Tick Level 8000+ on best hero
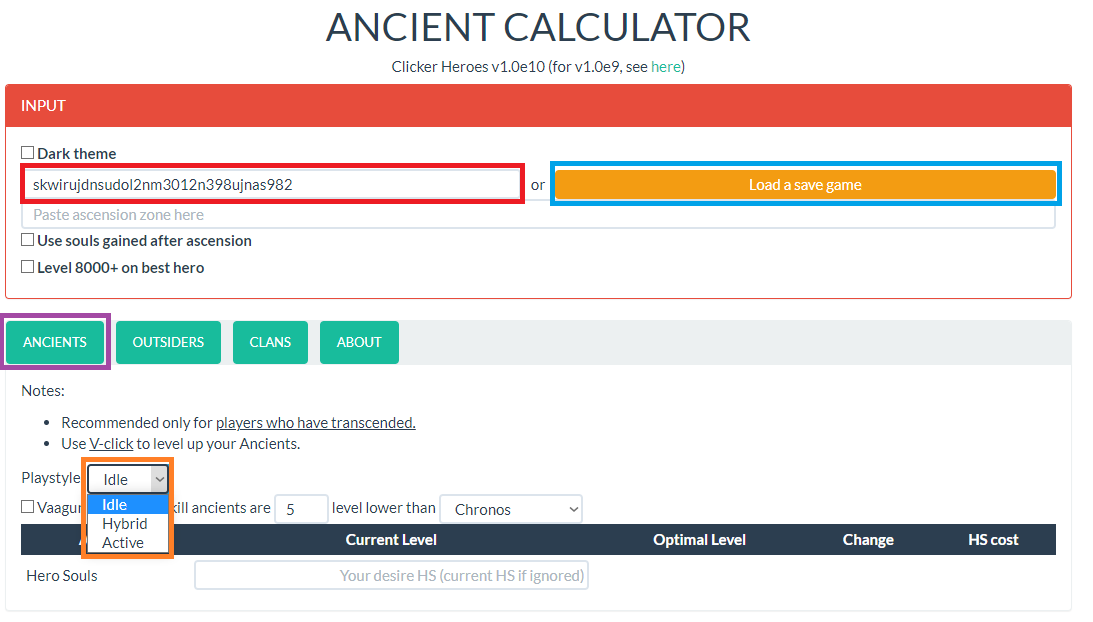1093x622 pixels. (x=28, y=267)
